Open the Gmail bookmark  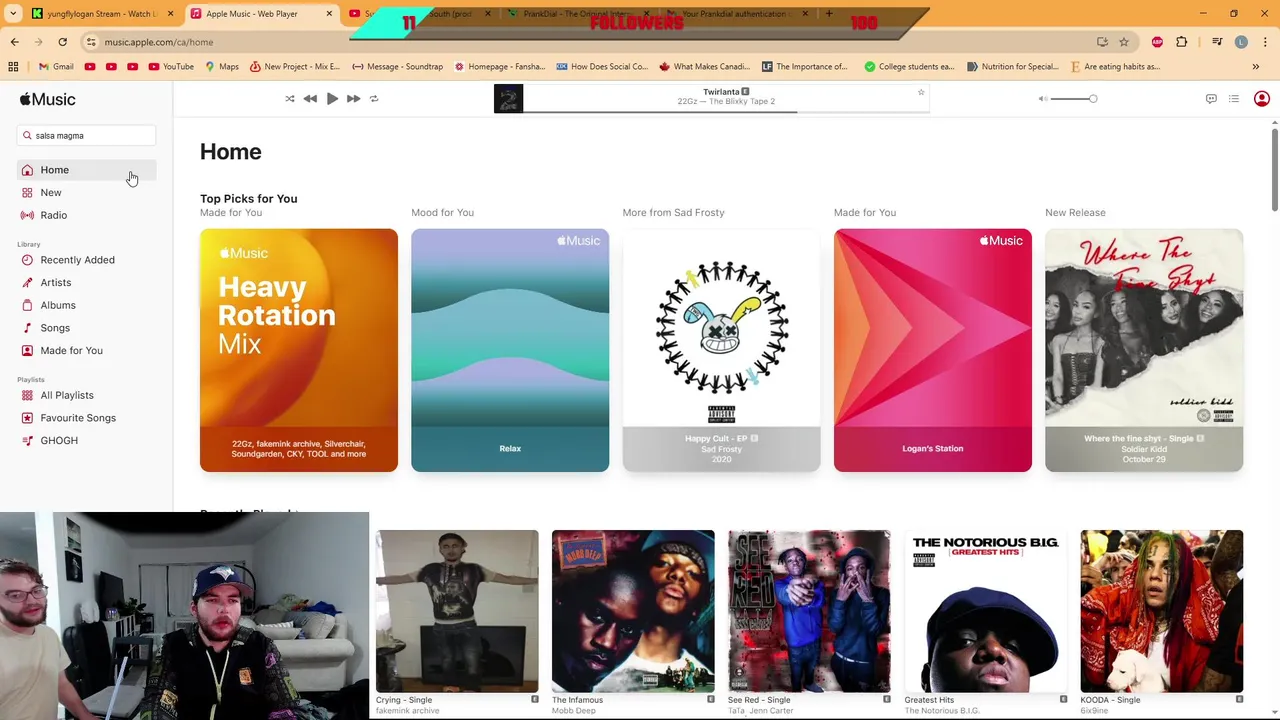point(56,67)
